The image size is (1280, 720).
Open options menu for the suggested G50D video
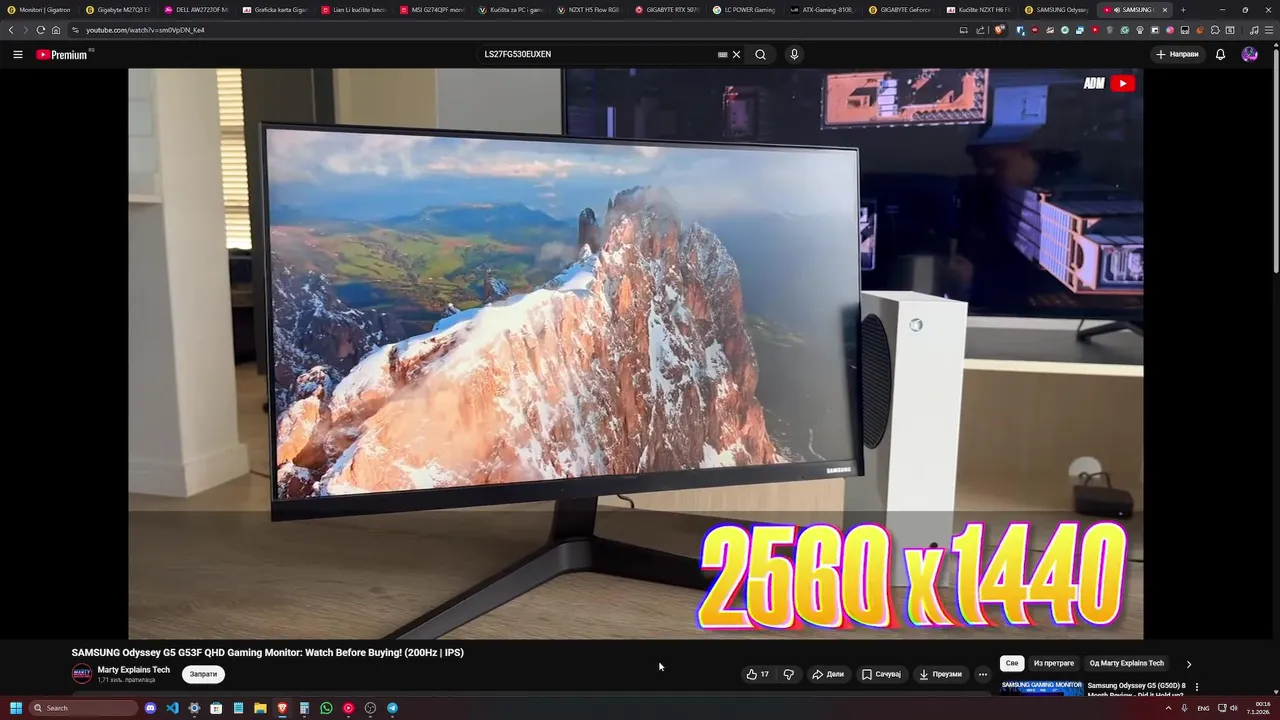(x=1197, y=687)
